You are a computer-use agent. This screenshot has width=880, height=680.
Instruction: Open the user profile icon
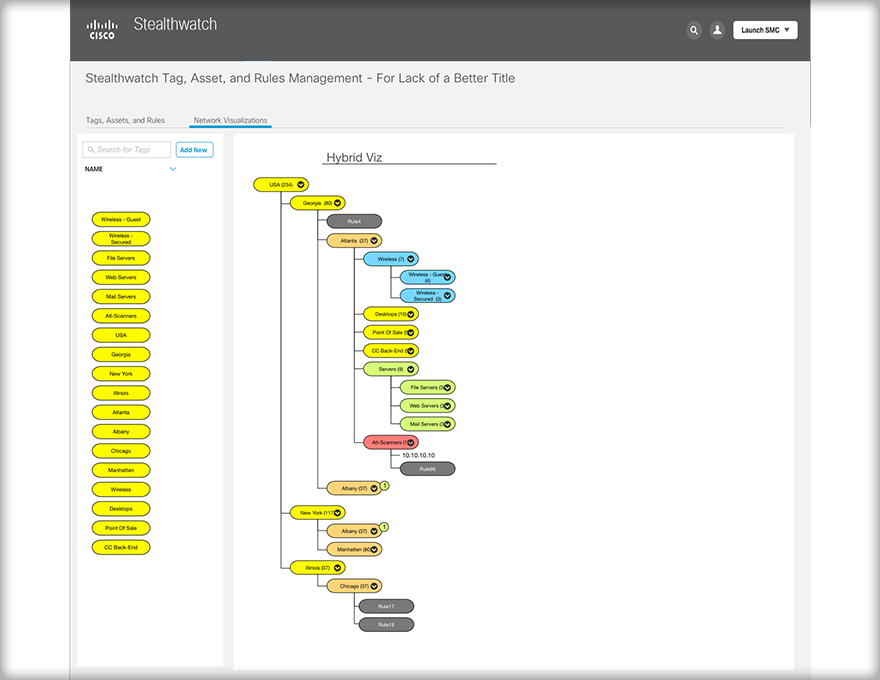[717, 30]
